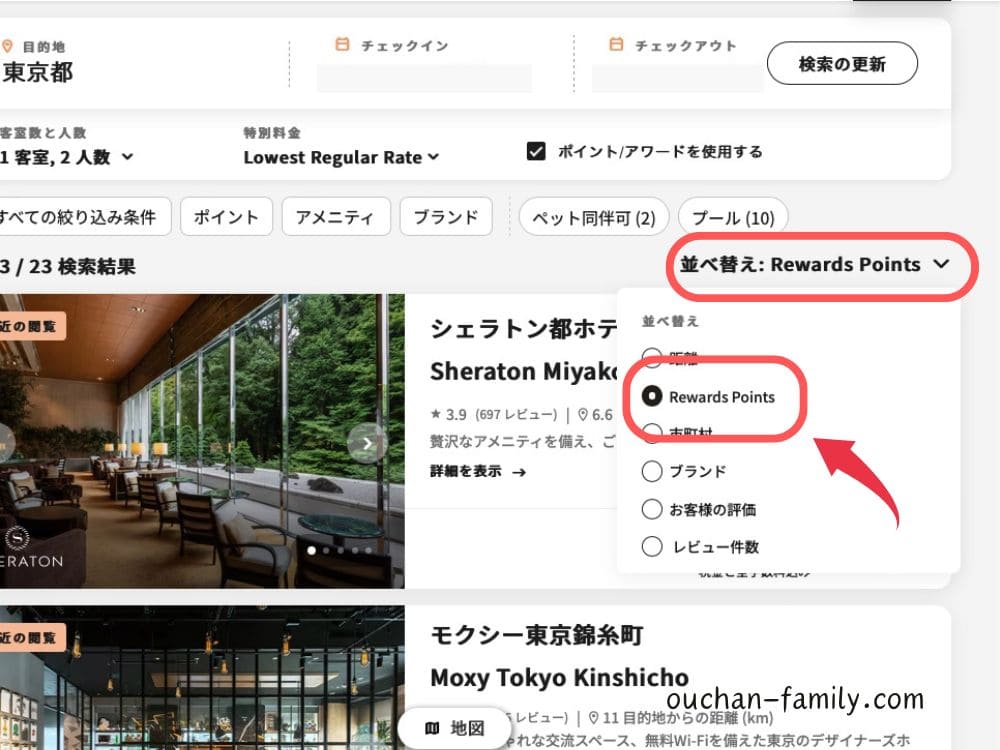Select the 距離 sort radio button
Image resolution: width=1000 pixels, height=750 pixels.
point(652,358)
